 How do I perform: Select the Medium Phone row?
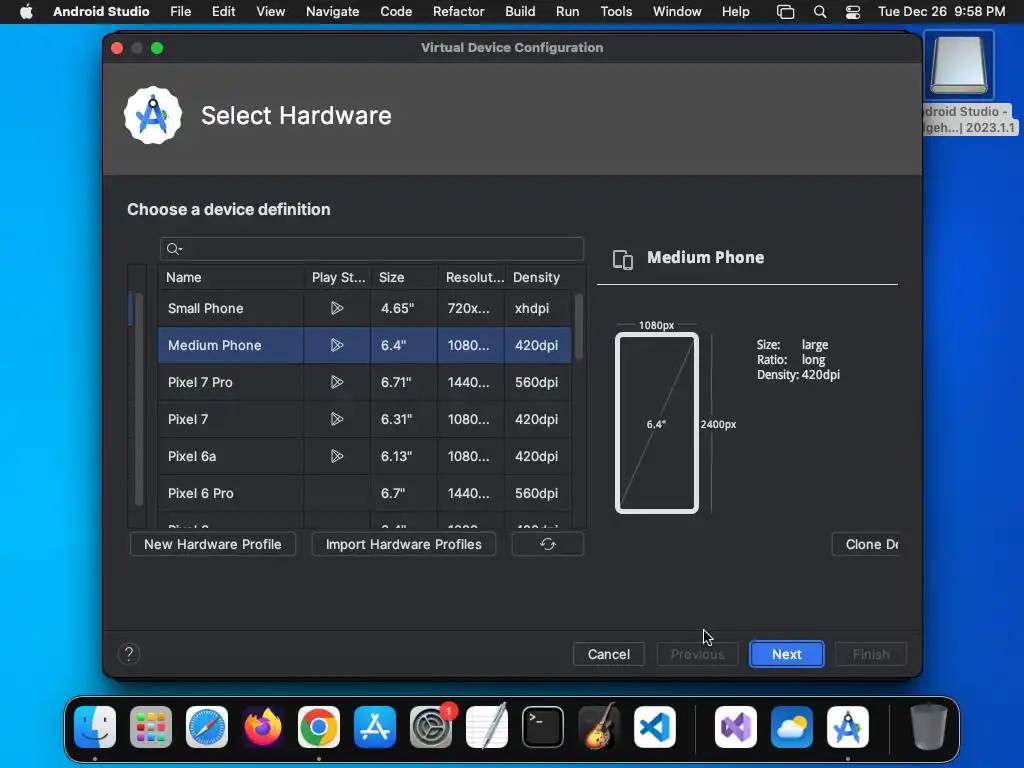point(364,345)
